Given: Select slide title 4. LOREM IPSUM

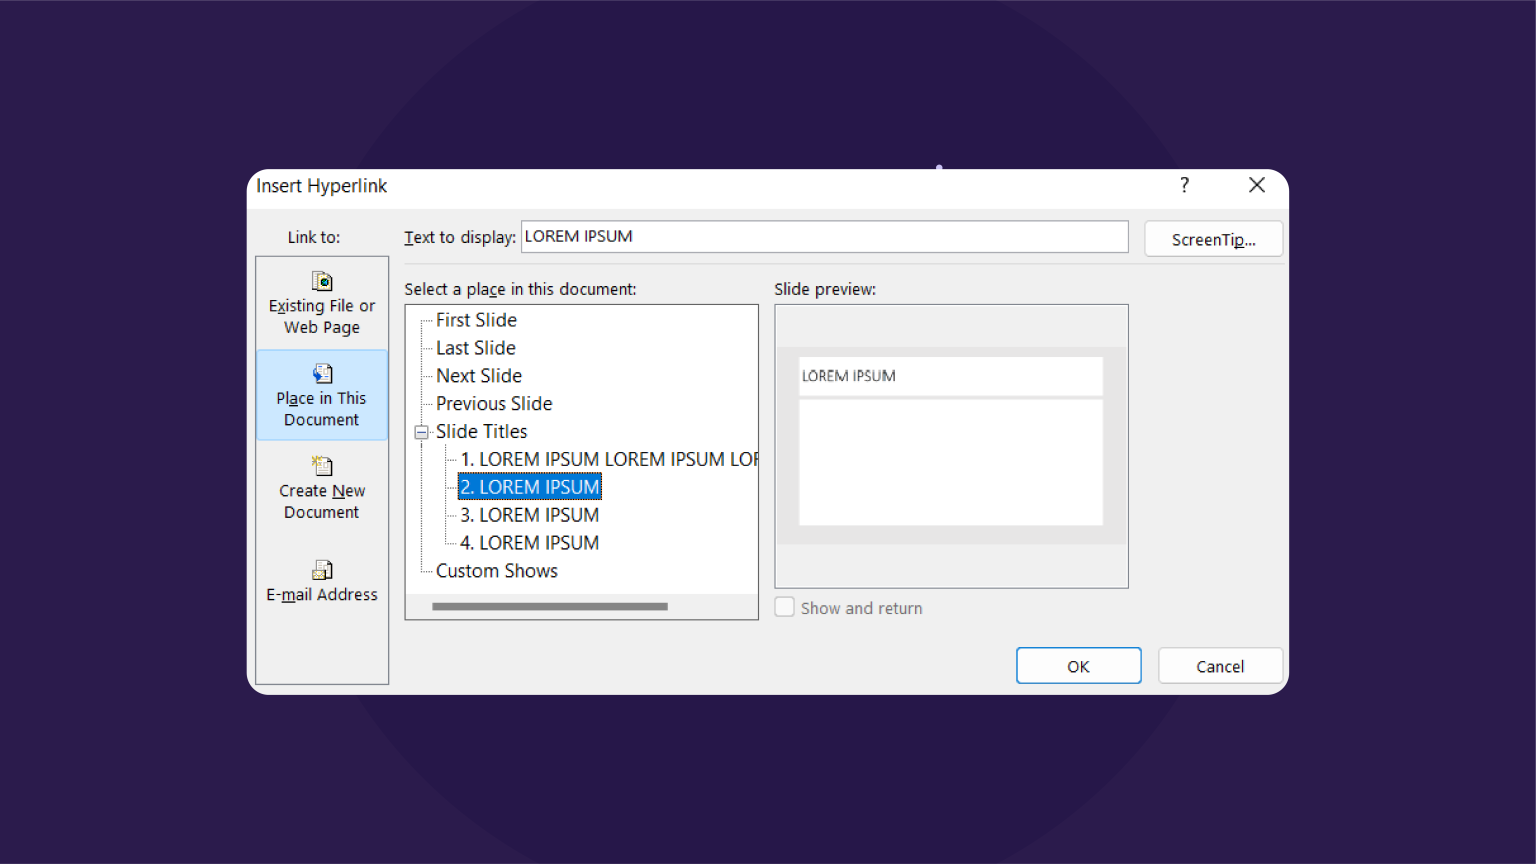Looking at the screenshot, I should 529,542.
